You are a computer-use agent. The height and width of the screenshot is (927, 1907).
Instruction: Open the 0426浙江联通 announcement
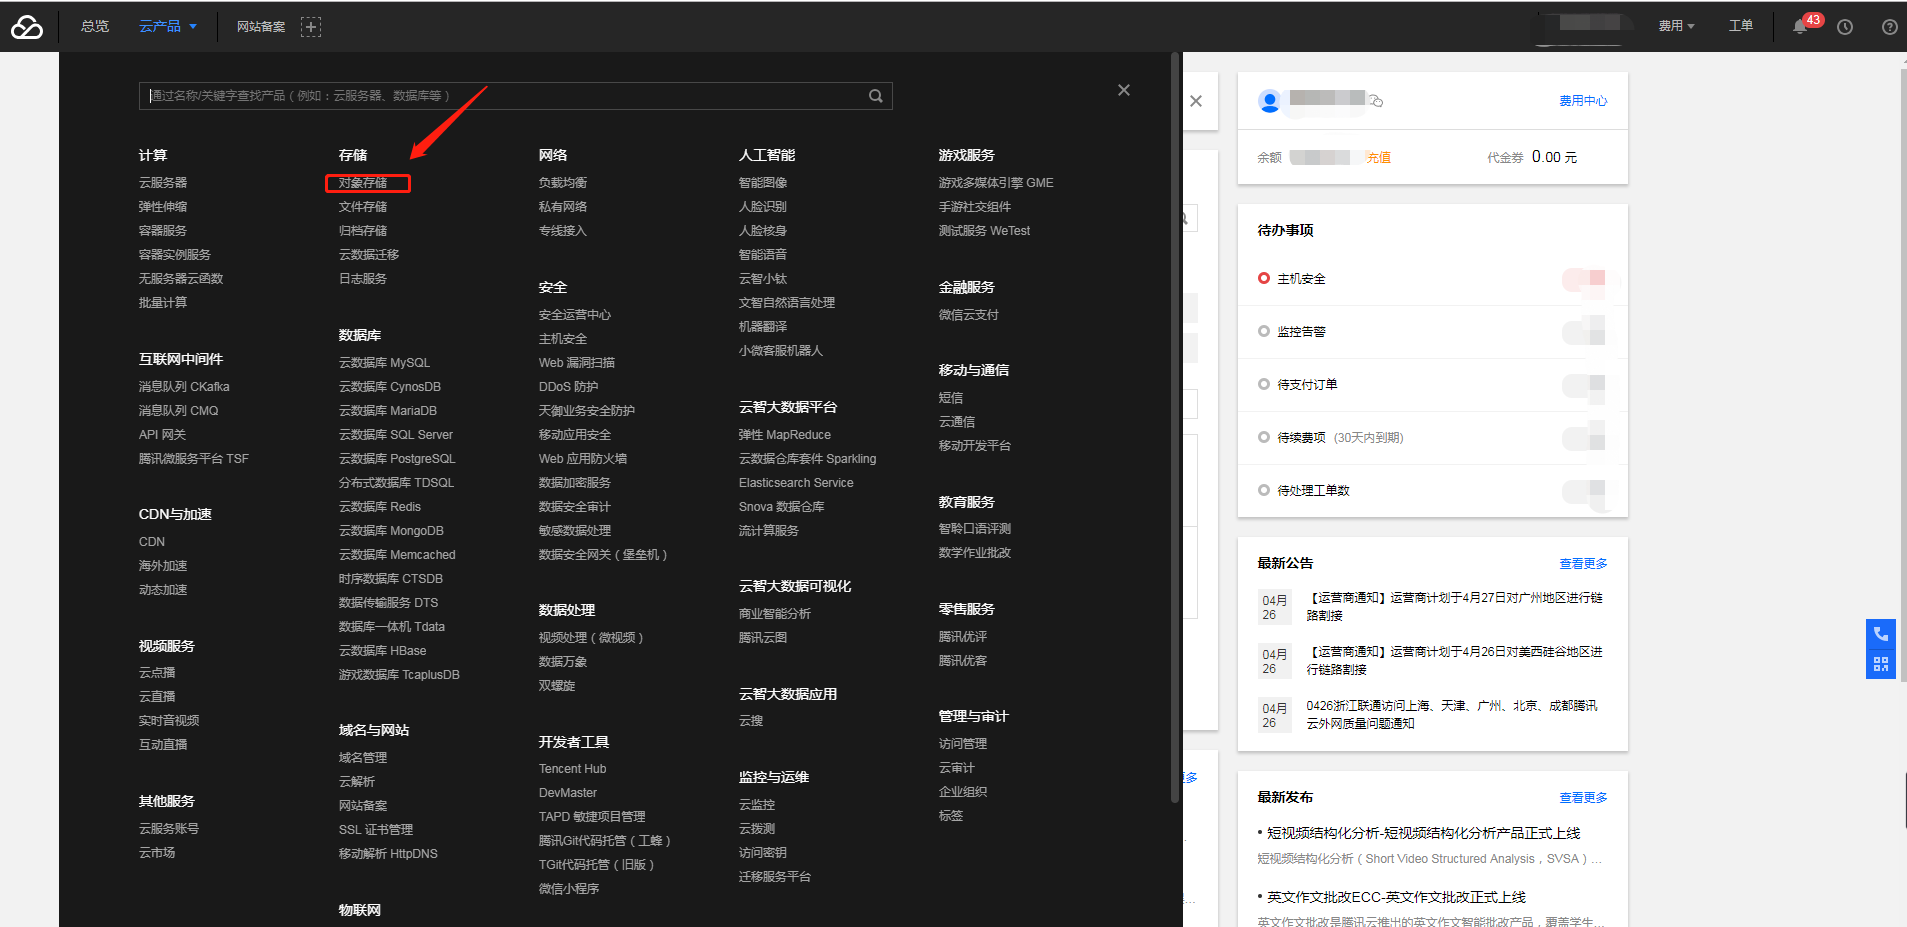point(1452,715)
